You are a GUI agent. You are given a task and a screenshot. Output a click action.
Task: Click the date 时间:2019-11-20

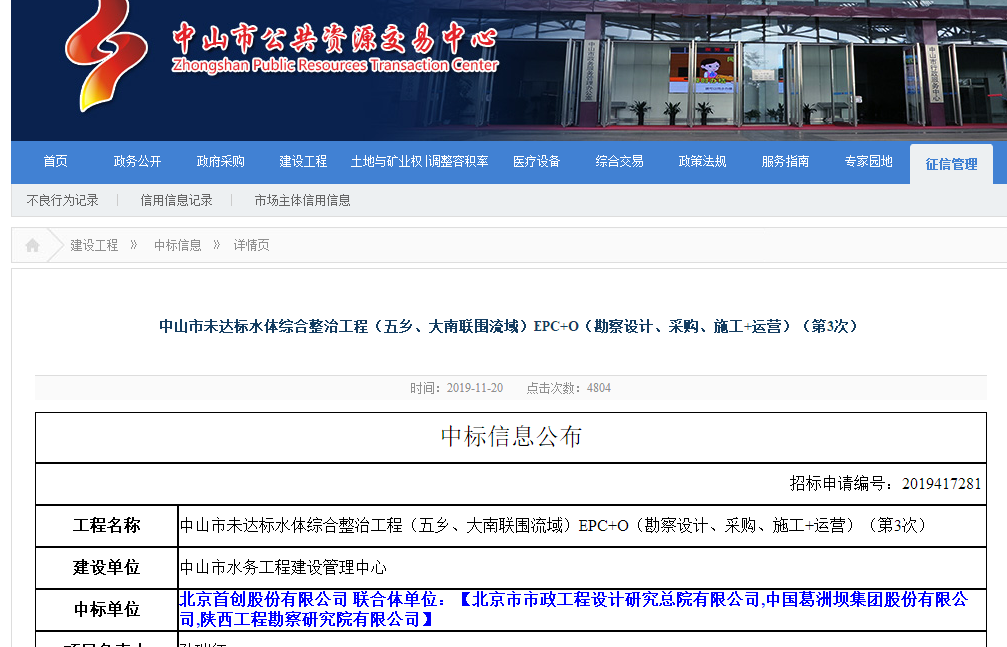pos(456,388)
